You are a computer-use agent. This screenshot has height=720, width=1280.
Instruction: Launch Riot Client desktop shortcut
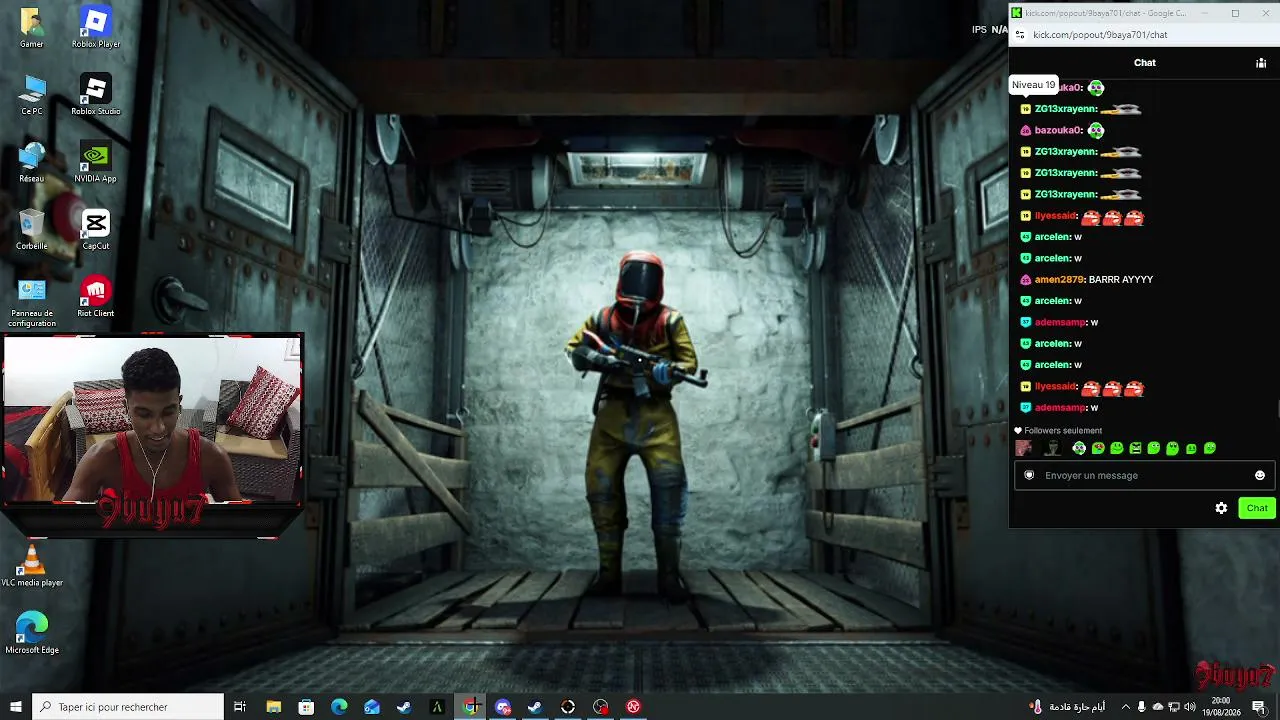(x=96, y=296)
